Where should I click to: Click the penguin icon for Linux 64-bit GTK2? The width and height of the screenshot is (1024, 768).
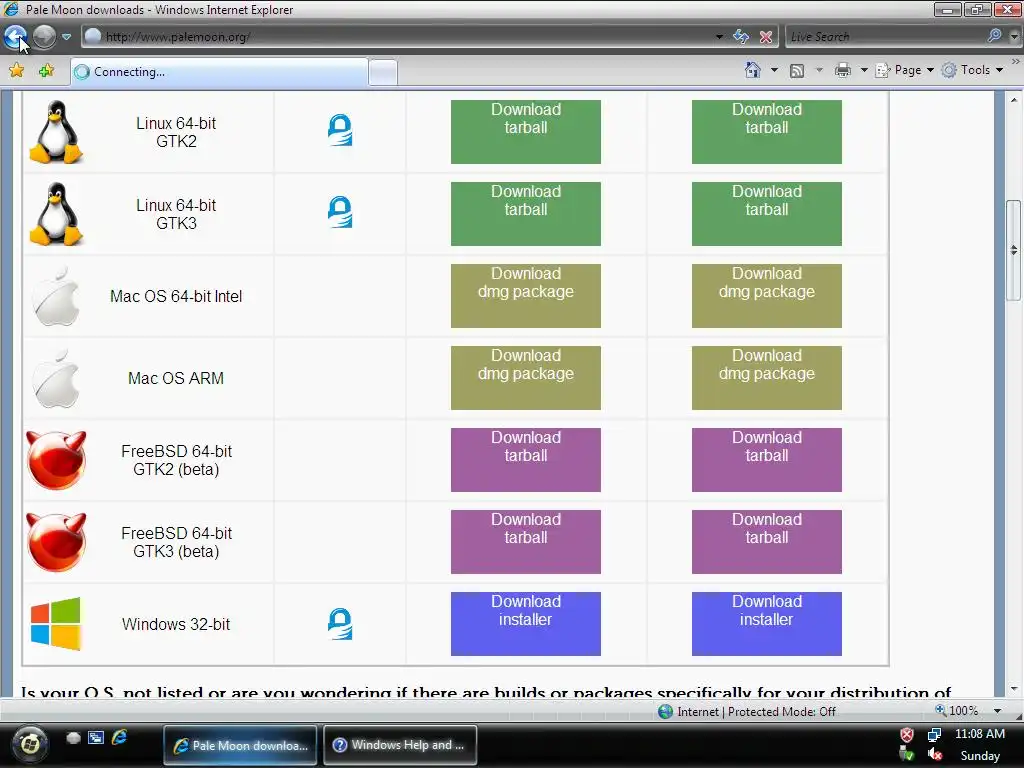pos(56,132)
